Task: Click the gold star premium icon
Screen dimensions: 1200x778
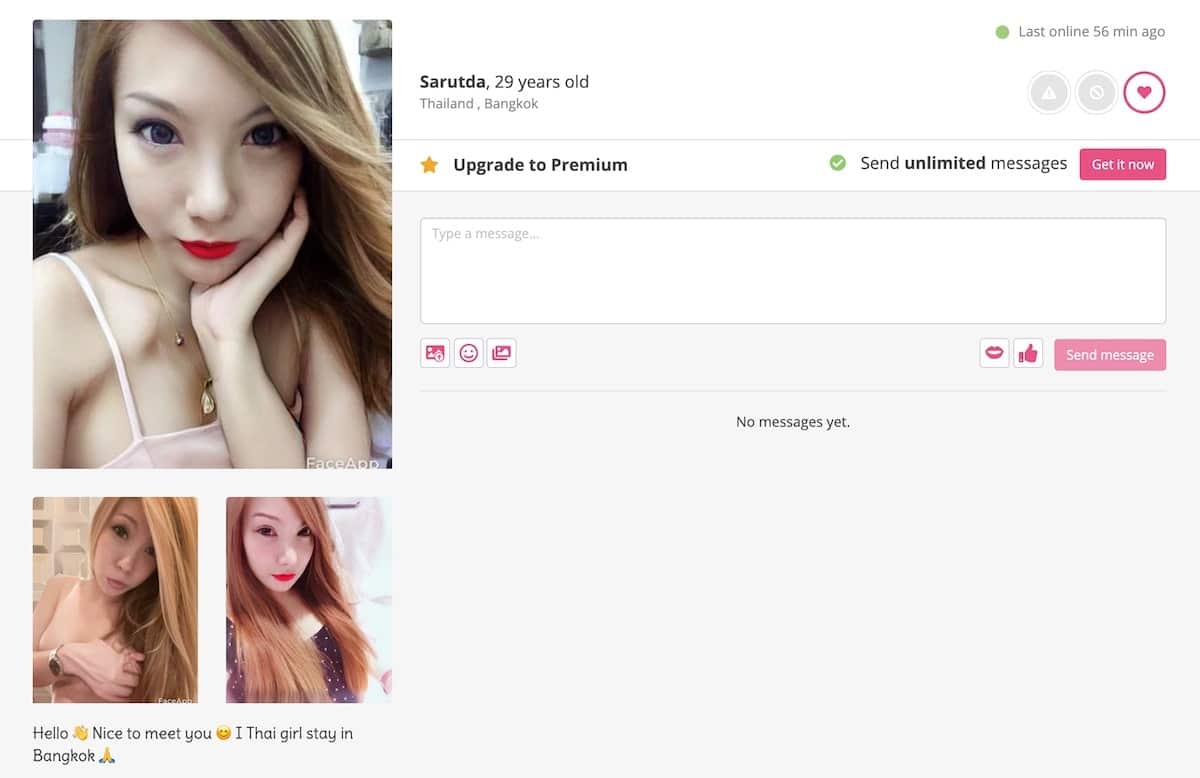Action: (x=429, y=165)
